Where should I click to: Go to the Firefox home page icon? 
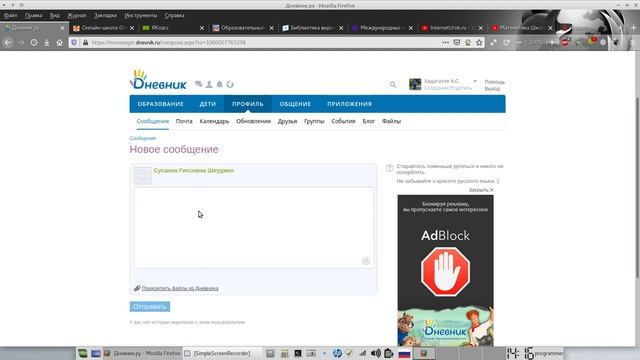(x=60, y=42)
